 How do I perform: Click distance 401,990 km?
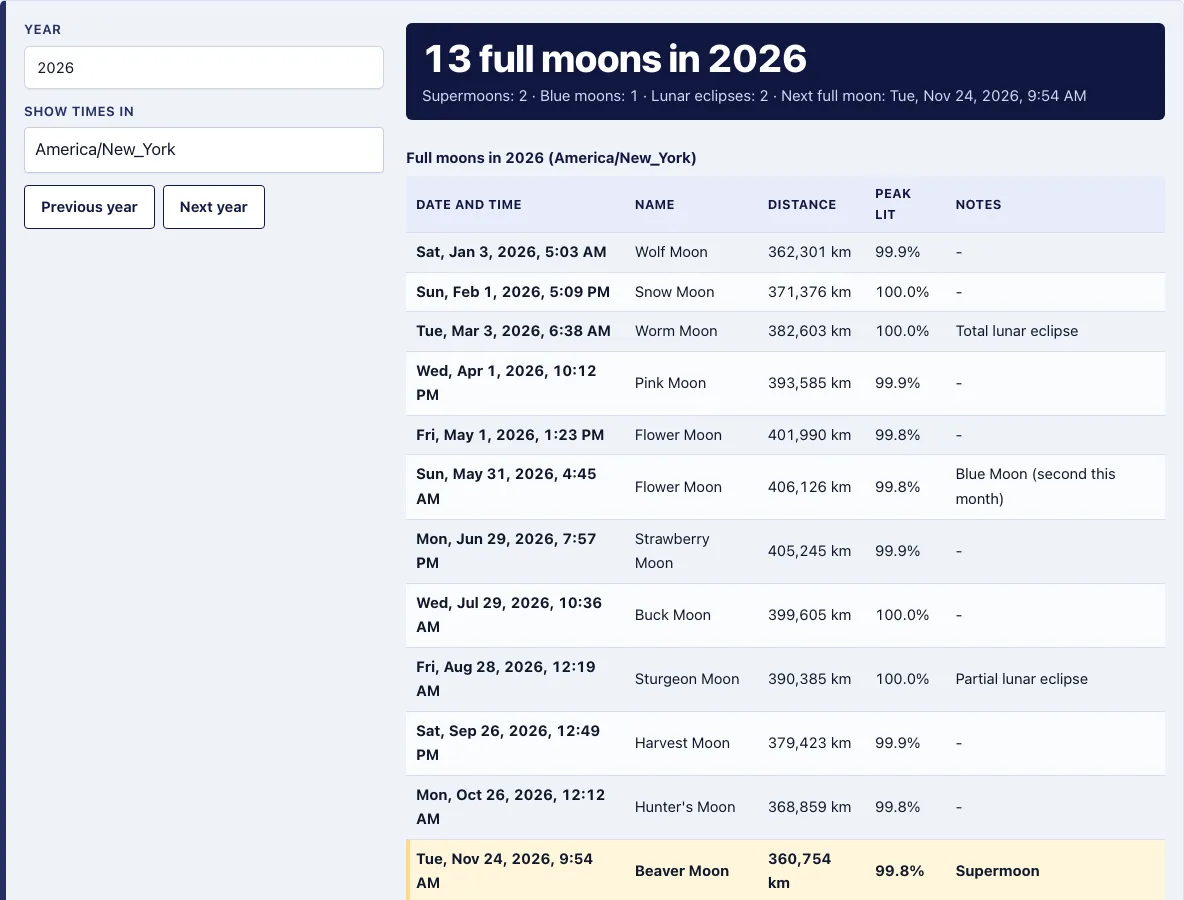[809, 435]
